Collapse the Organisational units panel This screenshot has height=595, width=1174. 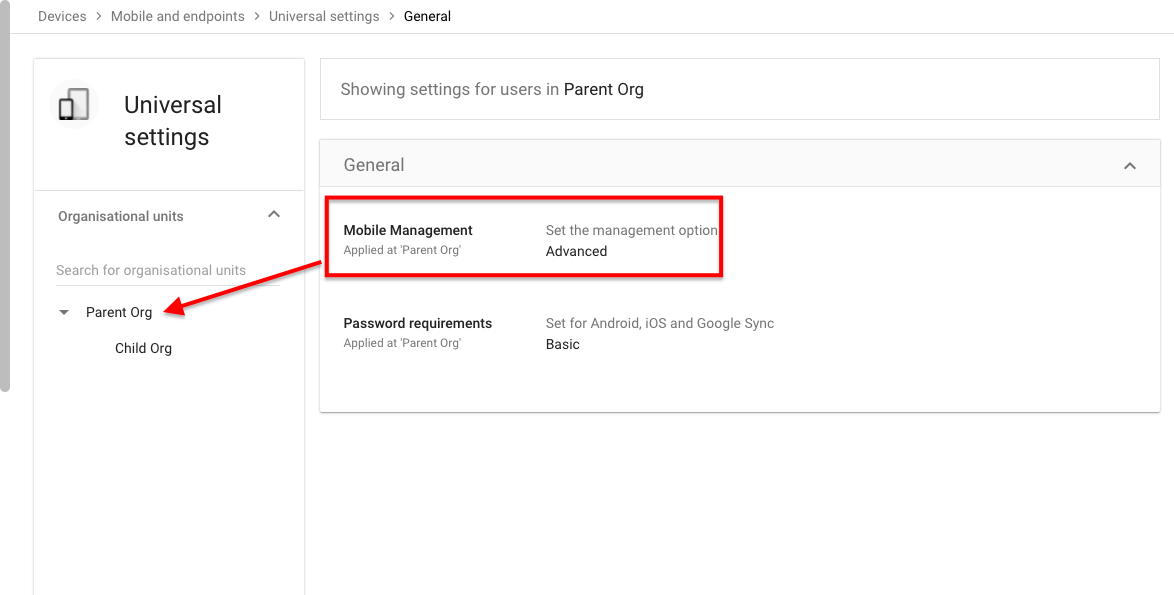[274, 215]
